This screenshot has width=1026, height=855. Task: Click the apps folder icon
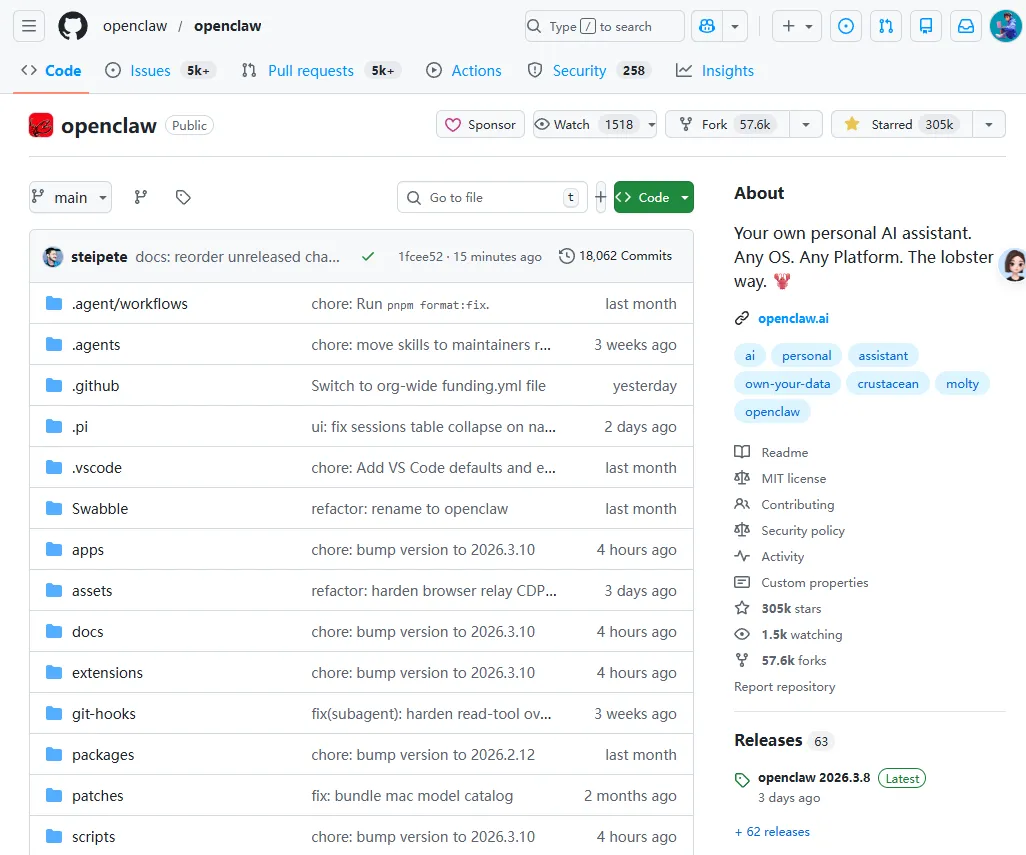coord(54,550)
